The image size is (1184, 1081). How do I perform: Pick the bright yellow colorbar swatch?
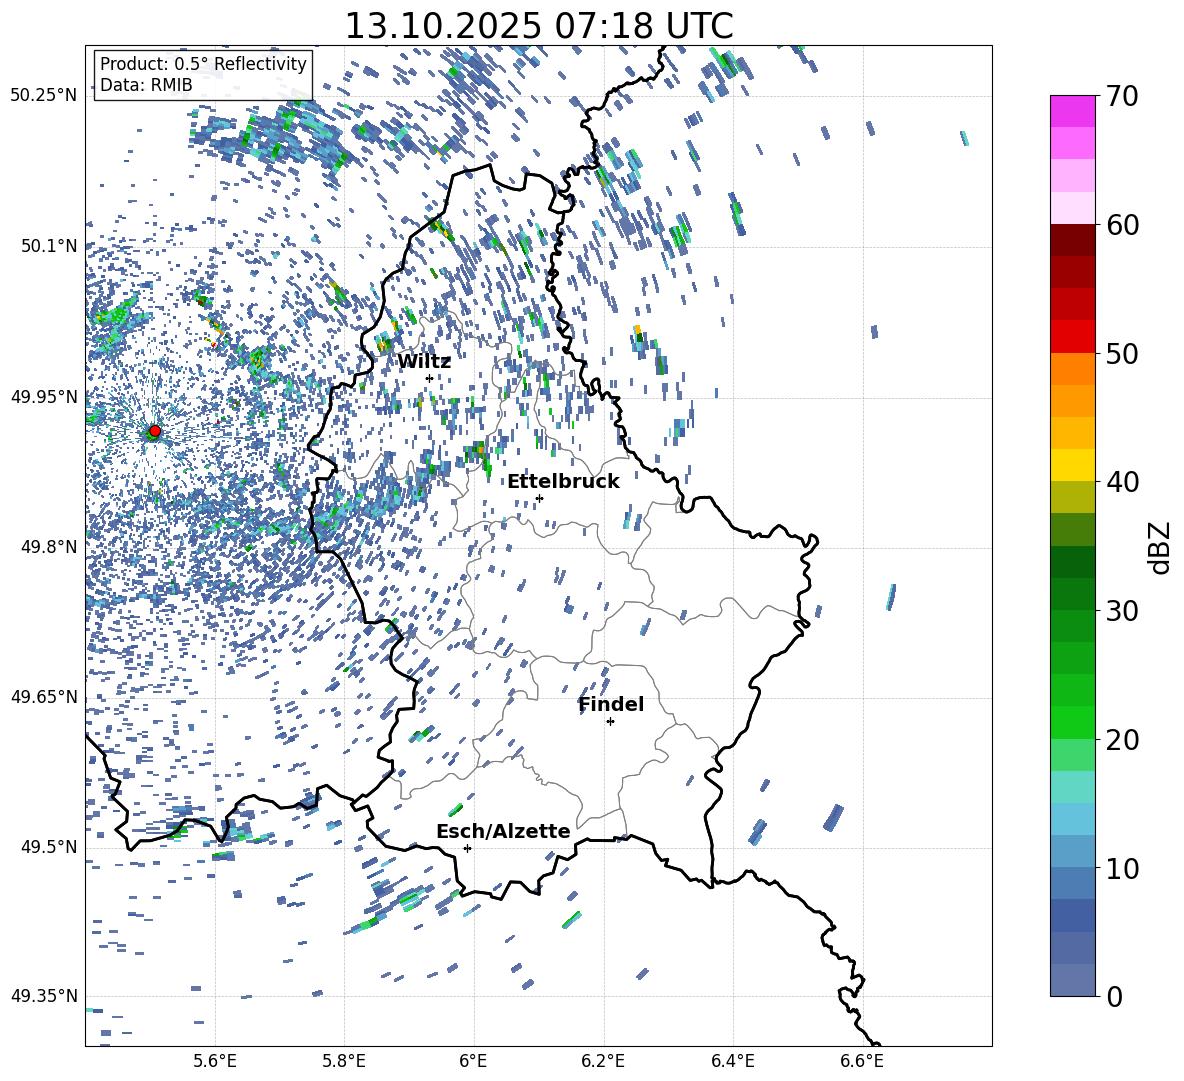pos(1073,465)
